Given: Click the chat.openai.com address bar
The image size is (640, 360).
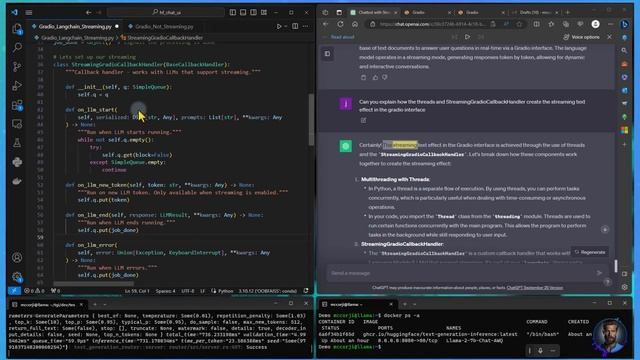Looking at the screenshot, I should [433, 24].
